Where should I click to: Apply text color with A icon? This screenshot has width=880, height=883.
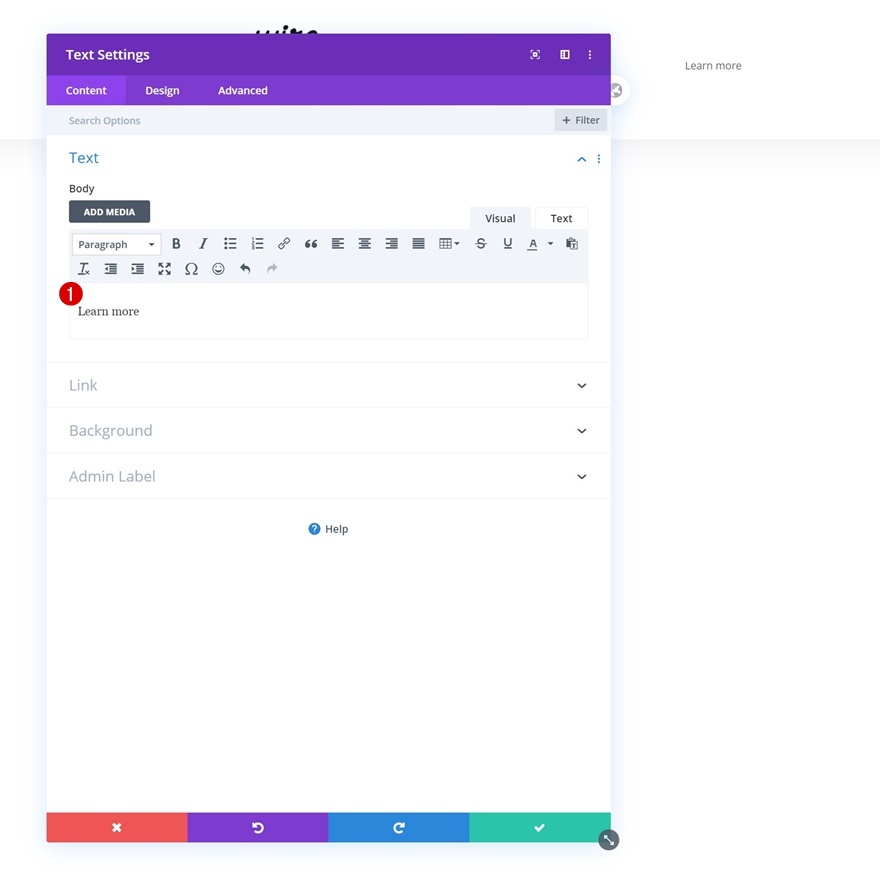click(533, 244)
